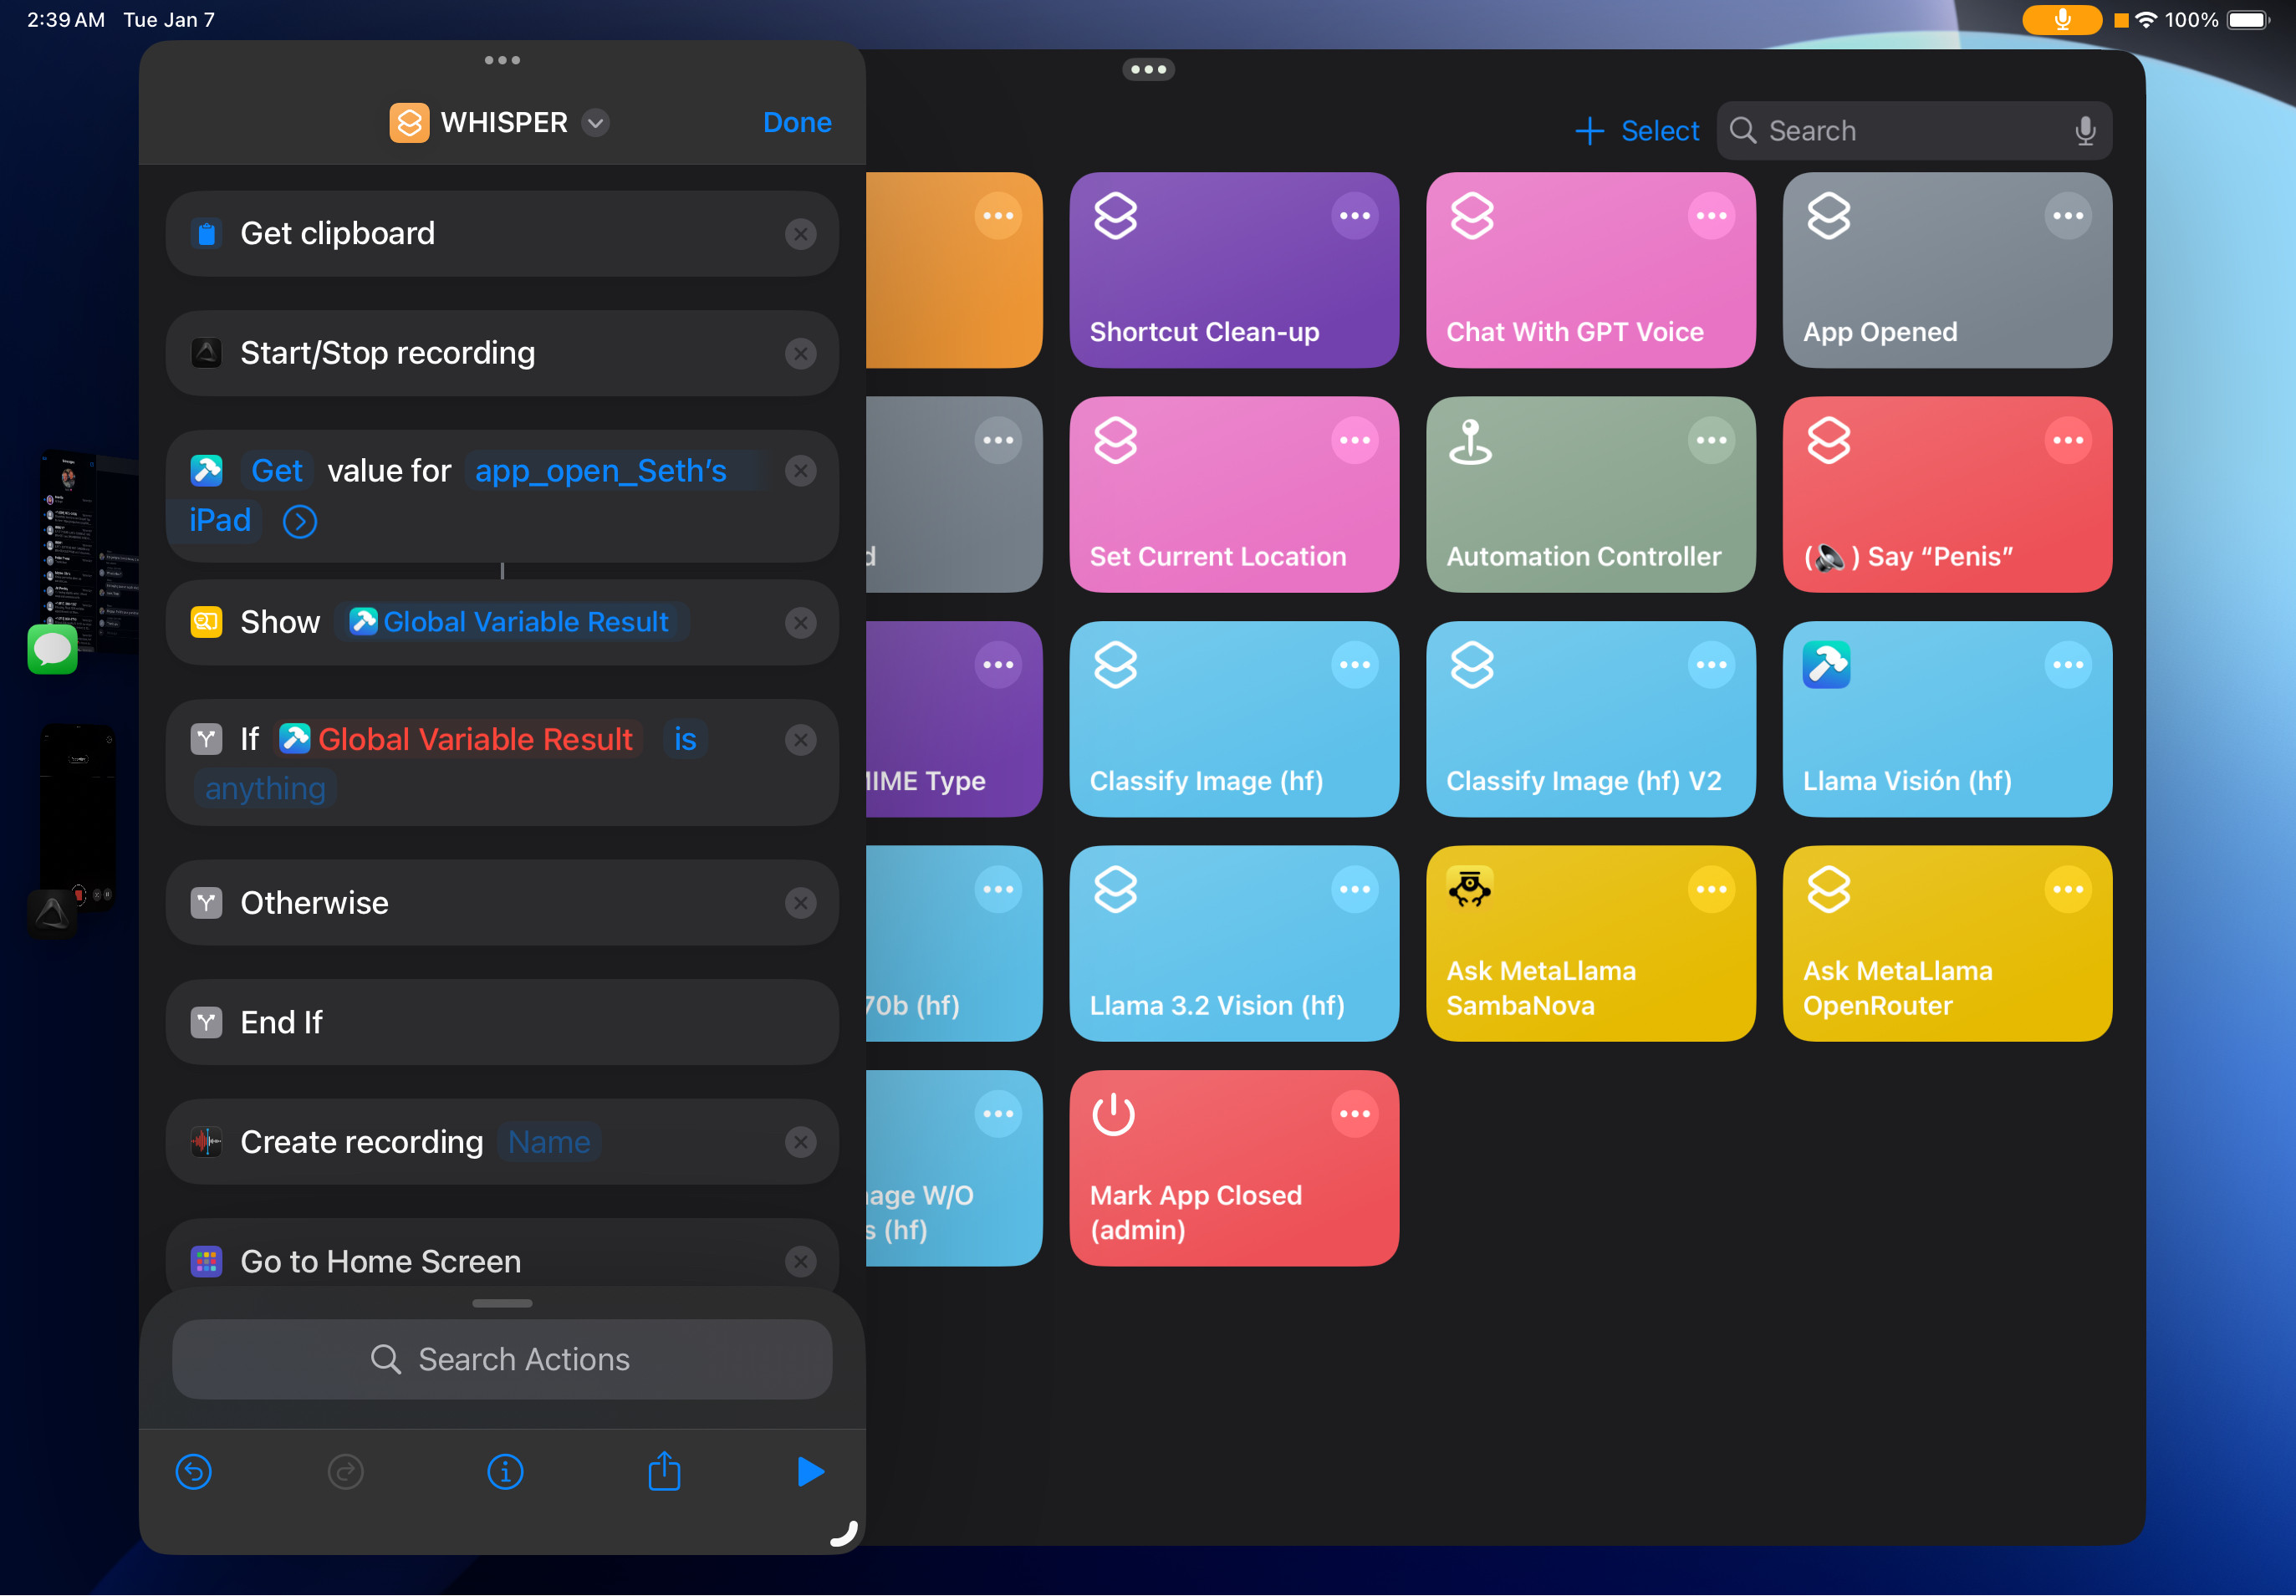Run the WHISPER shortcut with play button
The image size is (2296, 1596).
(x=810, y=1471)
